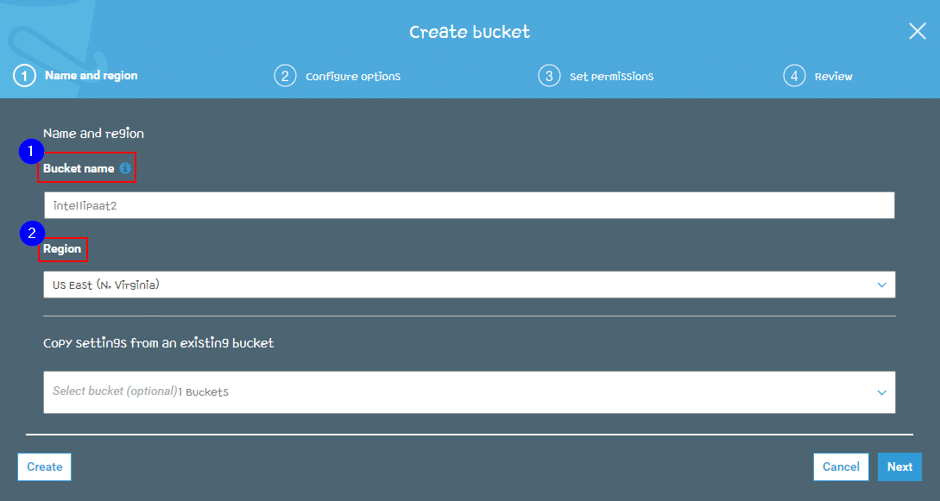Jump to Review step
Screen dimensions: 940x501
point(833,77)
